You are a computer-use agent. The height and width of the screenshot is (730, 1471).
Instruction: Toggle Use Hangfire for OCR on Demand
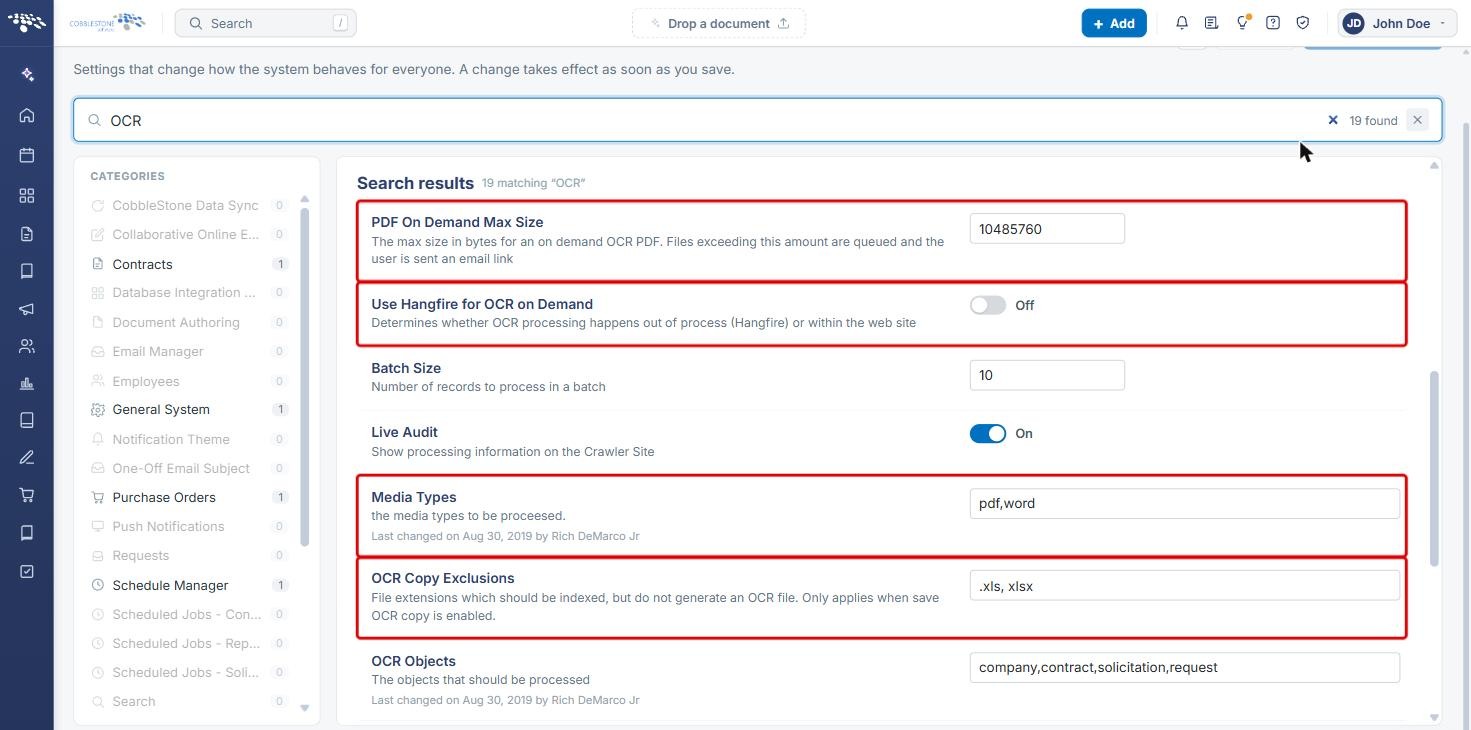[x=988, y=305]
